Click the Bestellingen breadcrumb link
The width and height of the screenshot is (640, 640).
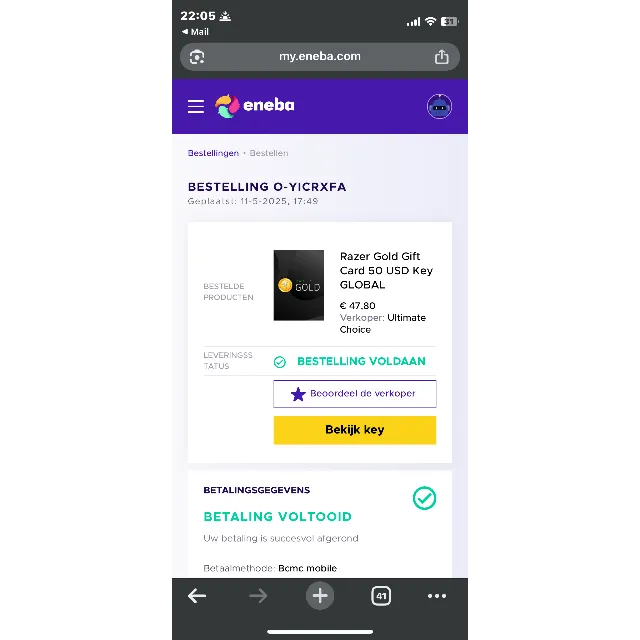tap(213, 153)
